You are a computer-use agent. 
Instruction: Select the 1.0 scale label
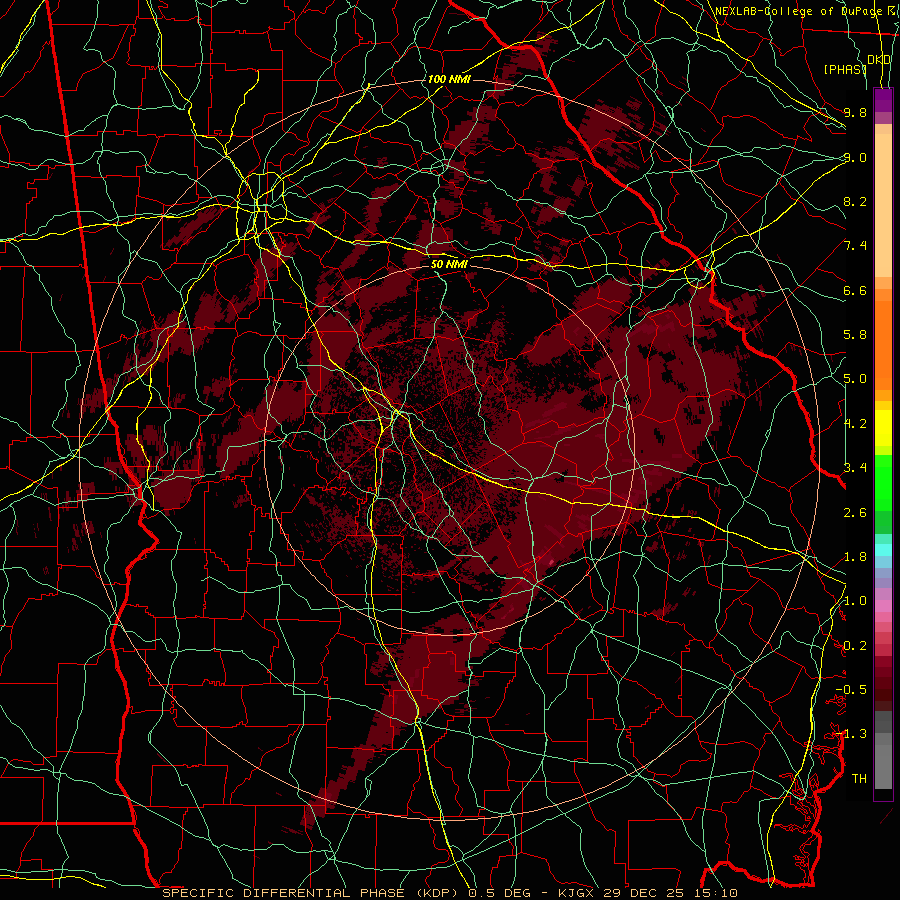855,601
